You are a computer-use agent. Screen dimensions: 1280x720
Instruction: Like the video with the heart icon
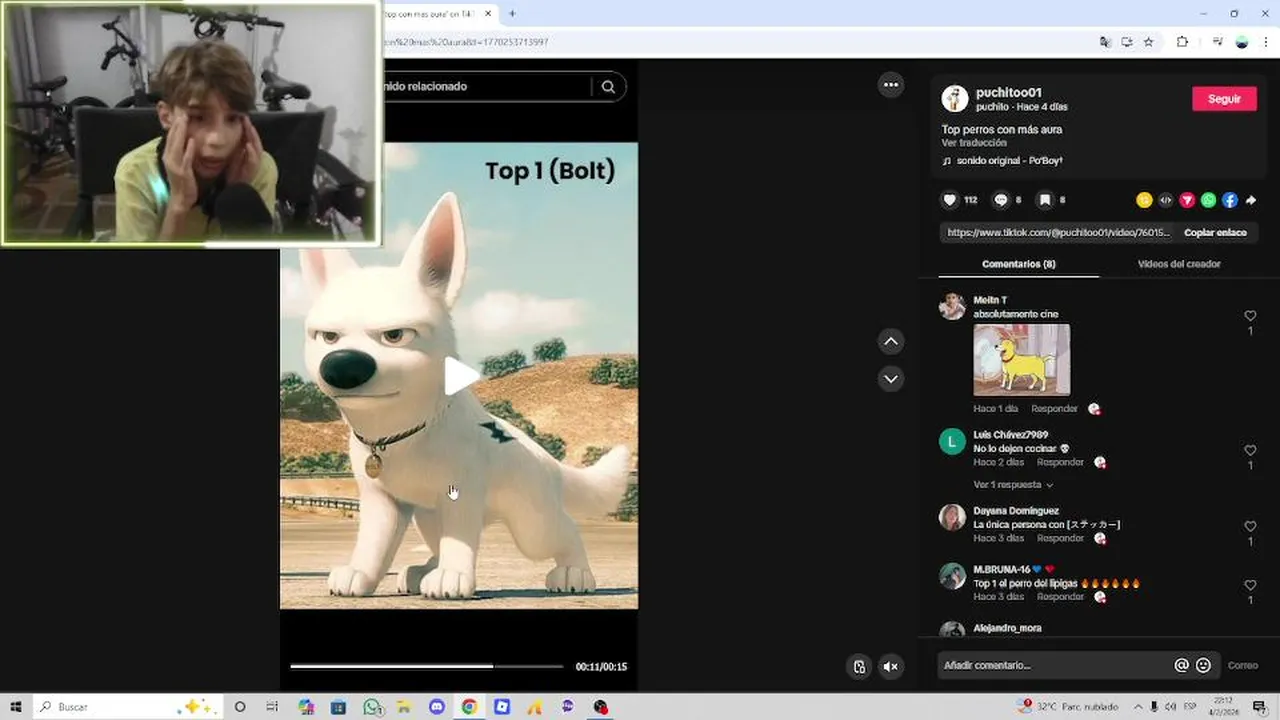point(950,200)
